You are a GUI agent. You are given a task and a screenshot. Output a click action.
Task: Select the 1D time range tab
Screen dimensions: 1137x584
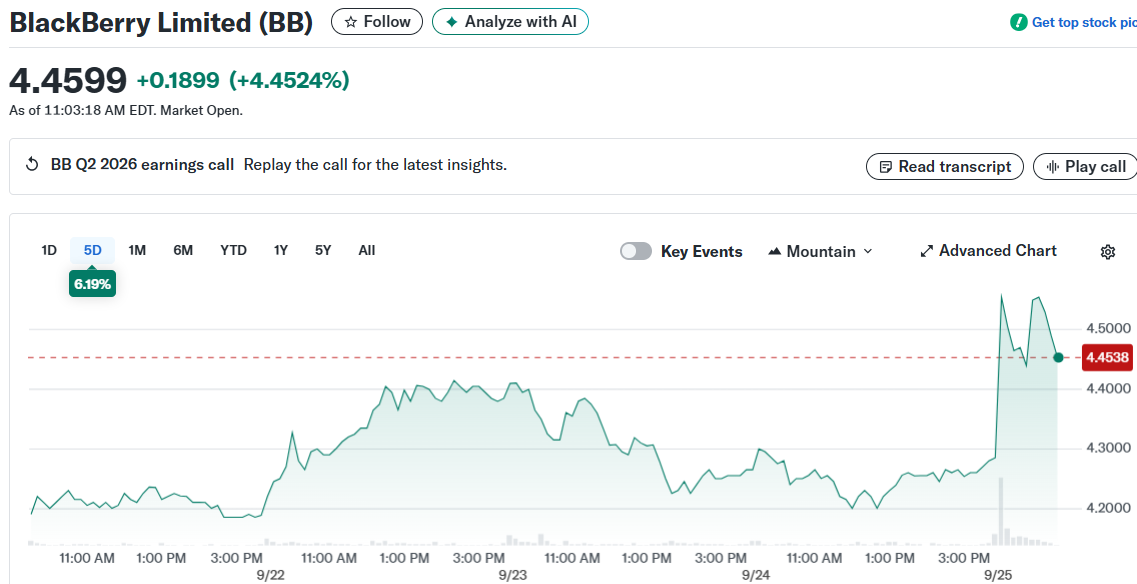tap(49, 250)
